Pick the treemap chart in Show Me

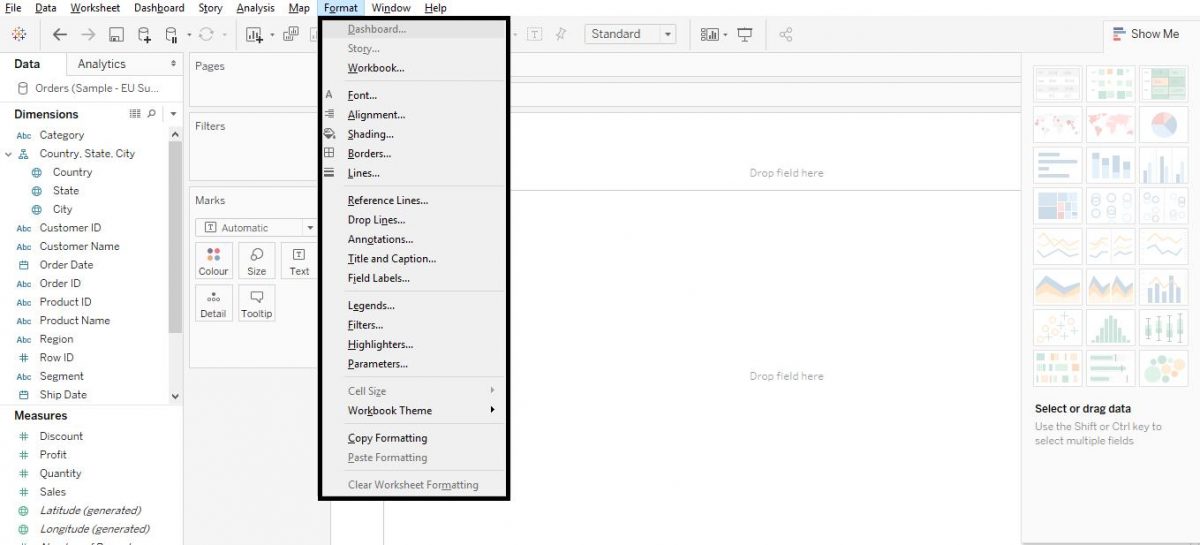[x=1058, y=207]
